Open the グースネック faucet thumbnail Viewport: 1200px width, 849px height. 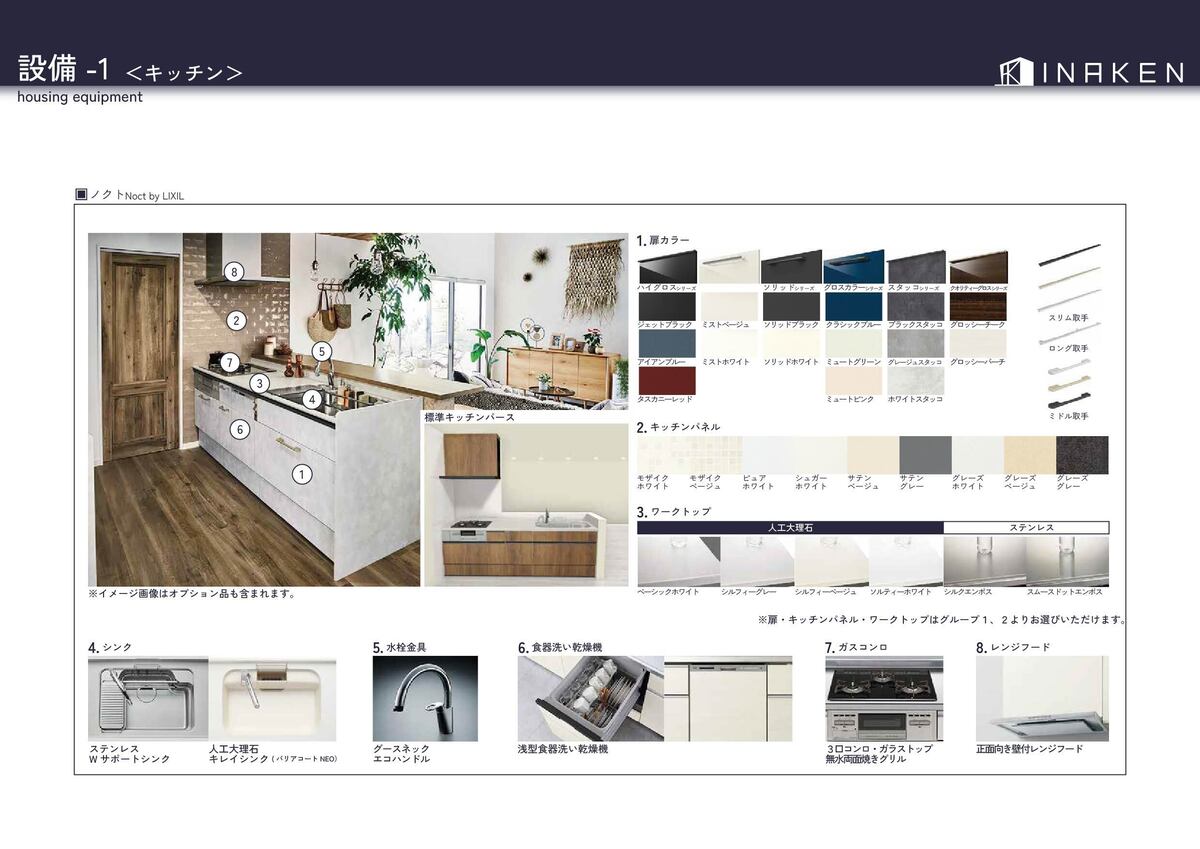point(425,698)
